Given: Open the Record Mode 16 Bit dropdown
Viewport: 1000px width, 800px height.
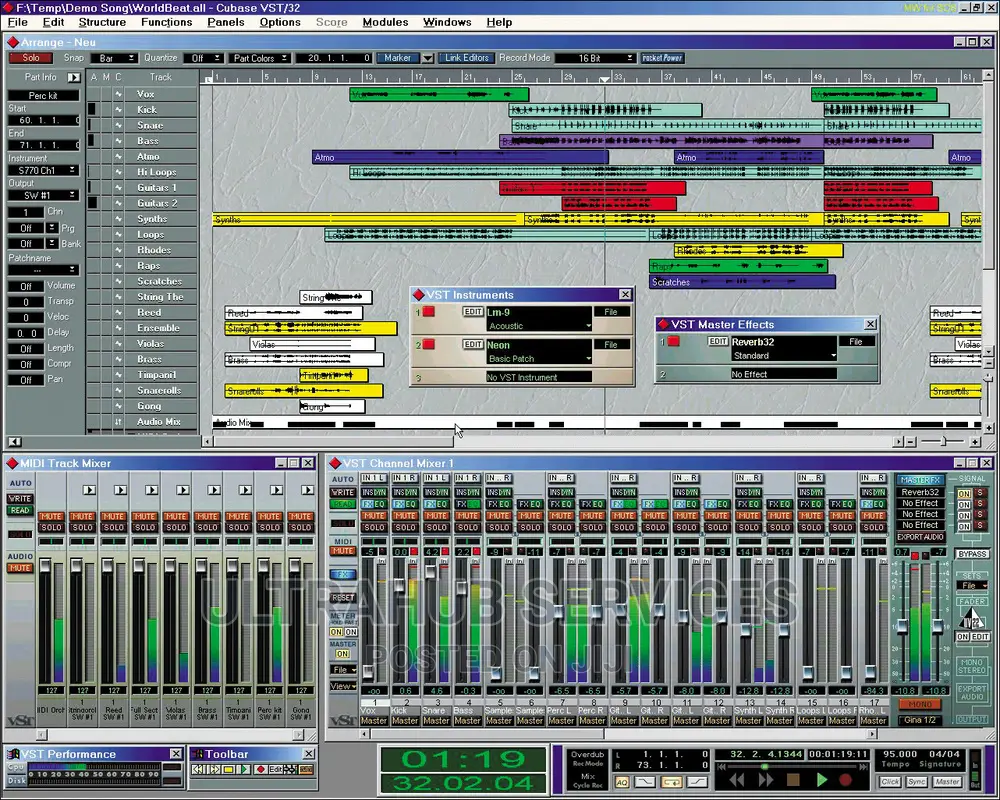Looking at the screenshot, I should point(596,58).
